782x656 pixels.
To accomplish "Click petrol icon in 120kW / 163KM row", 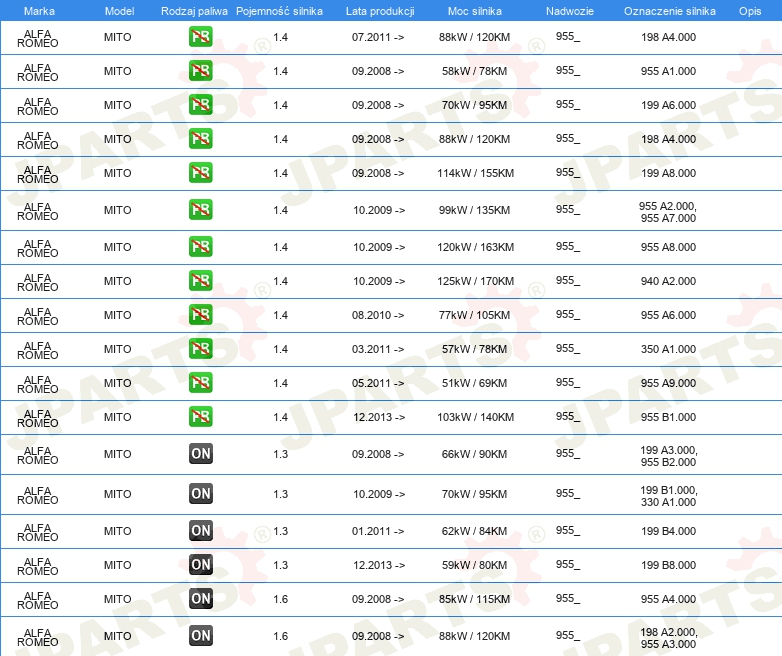I will (200, 246).
